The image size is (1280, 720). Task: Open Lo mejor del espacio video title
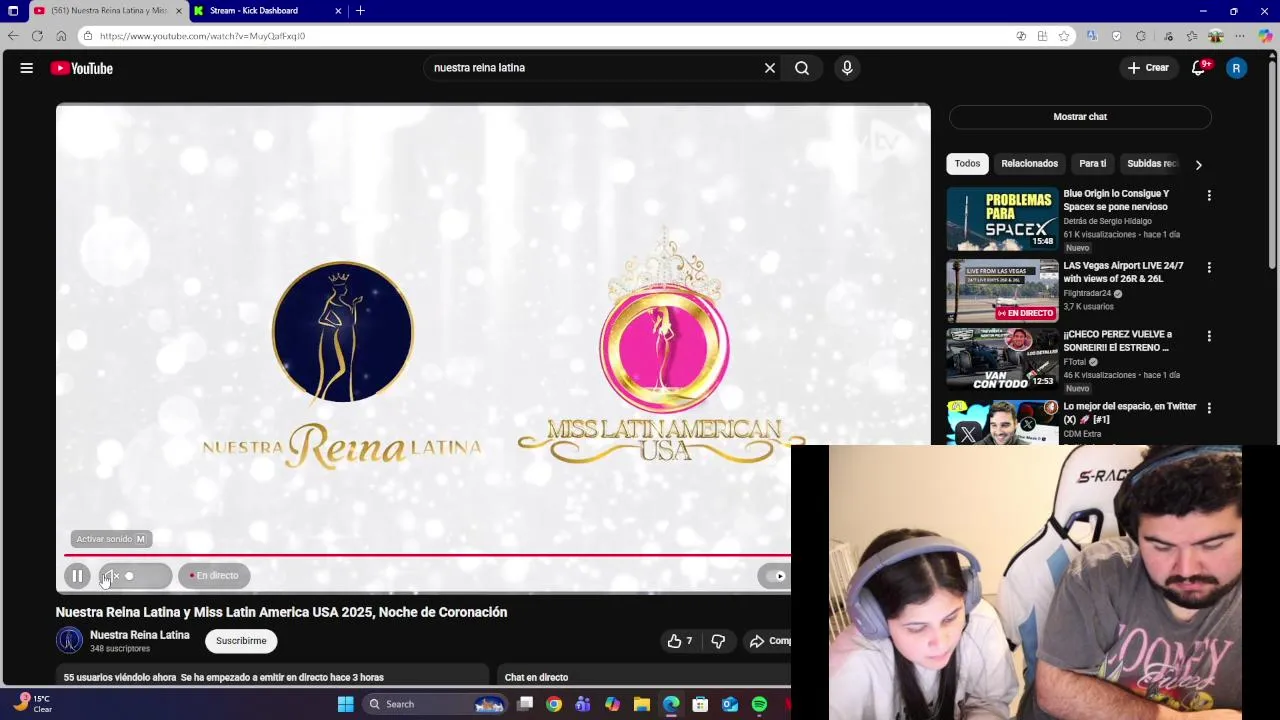[x=1130, y=412]
